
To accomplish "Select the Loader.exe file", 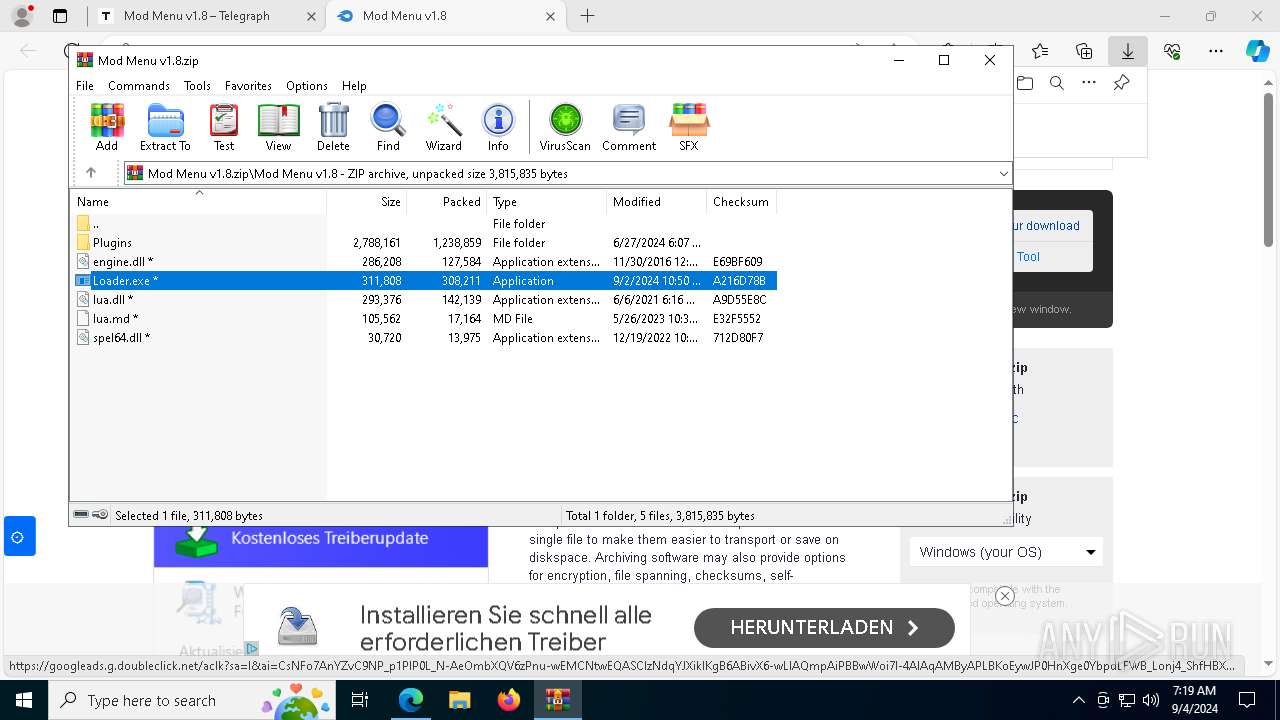I will pyautogui.click(x=424, y=281).
